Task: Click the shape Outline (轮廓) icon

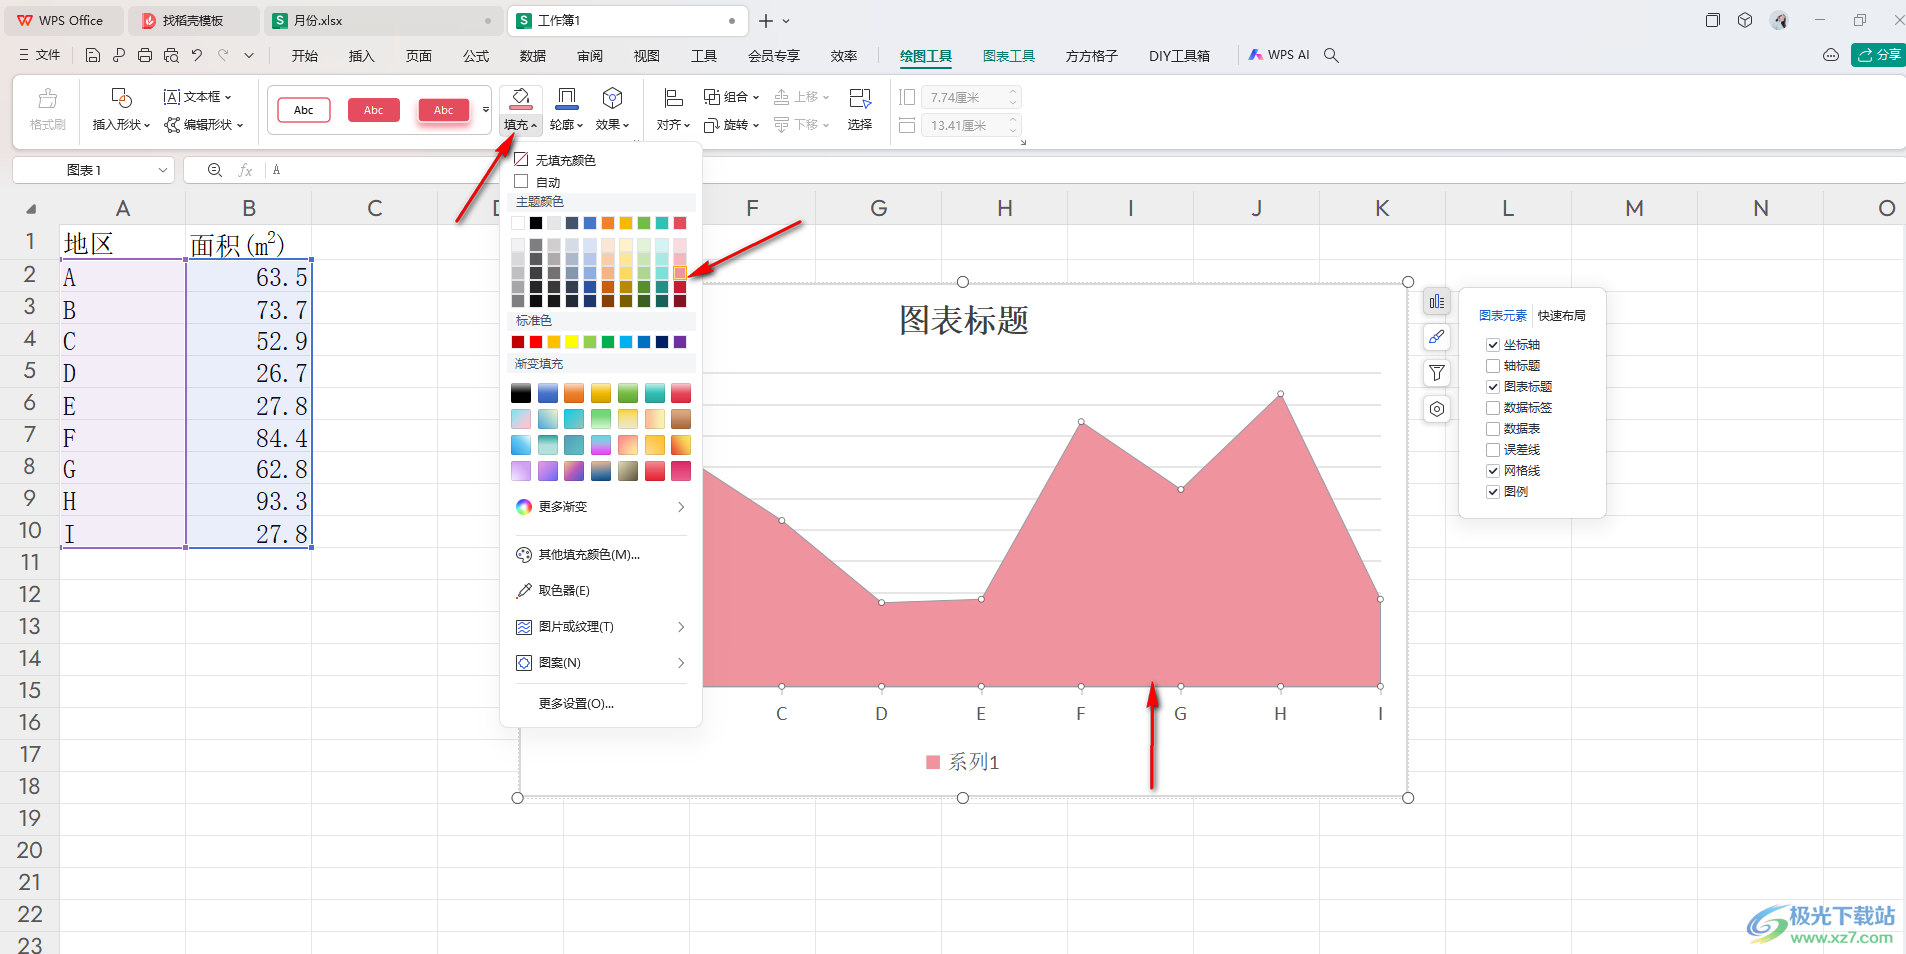Action: pyautogui.click(x=567, y=98)
